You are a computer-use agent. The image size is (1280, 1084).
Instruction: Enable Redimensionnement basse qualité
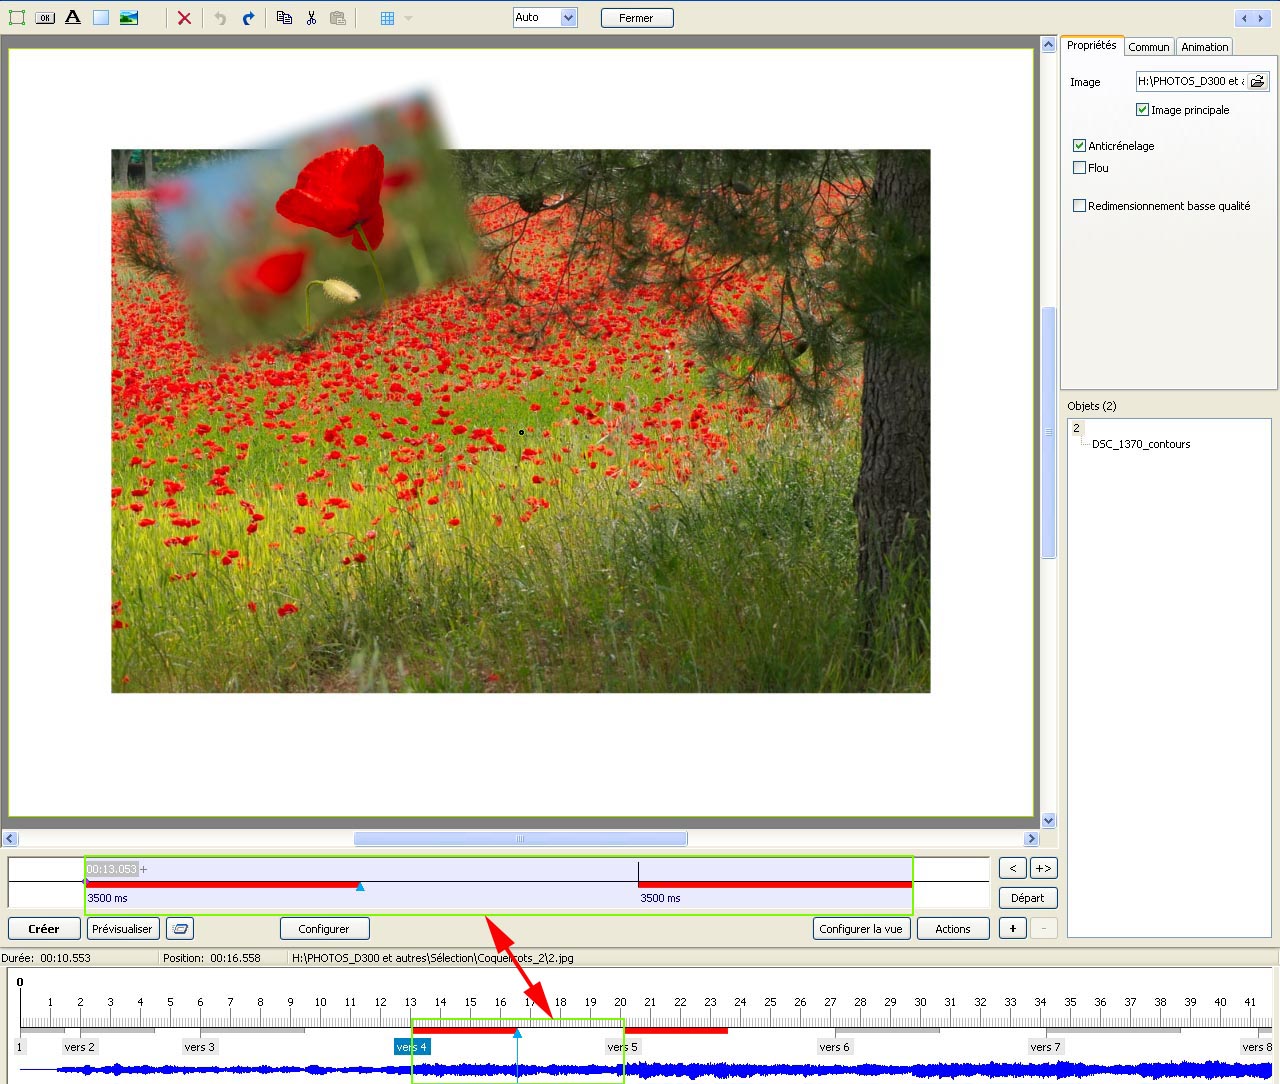point(1079,206)
